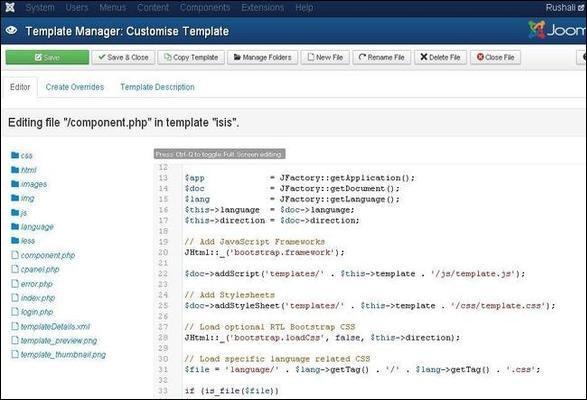This screenshot has height=400, width=587.
Task: Click file icon next to templateDetails.xml
Action: coord(15,326)
